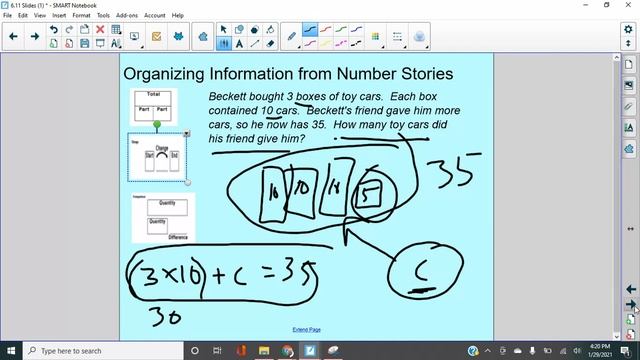Redo the last undone action
Viewport: 640px width, 360px height.
click(x=69, y=29)
